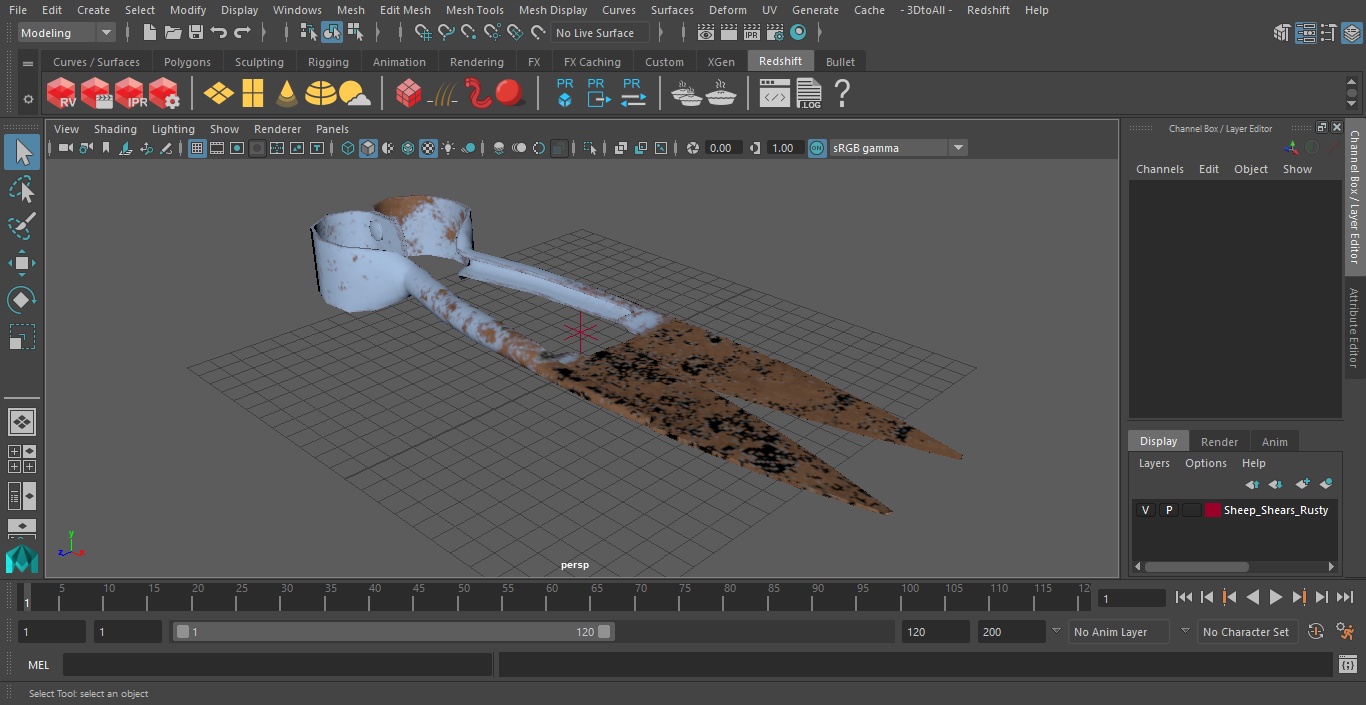
Task: Redo the last action
Action: [242, 33]
